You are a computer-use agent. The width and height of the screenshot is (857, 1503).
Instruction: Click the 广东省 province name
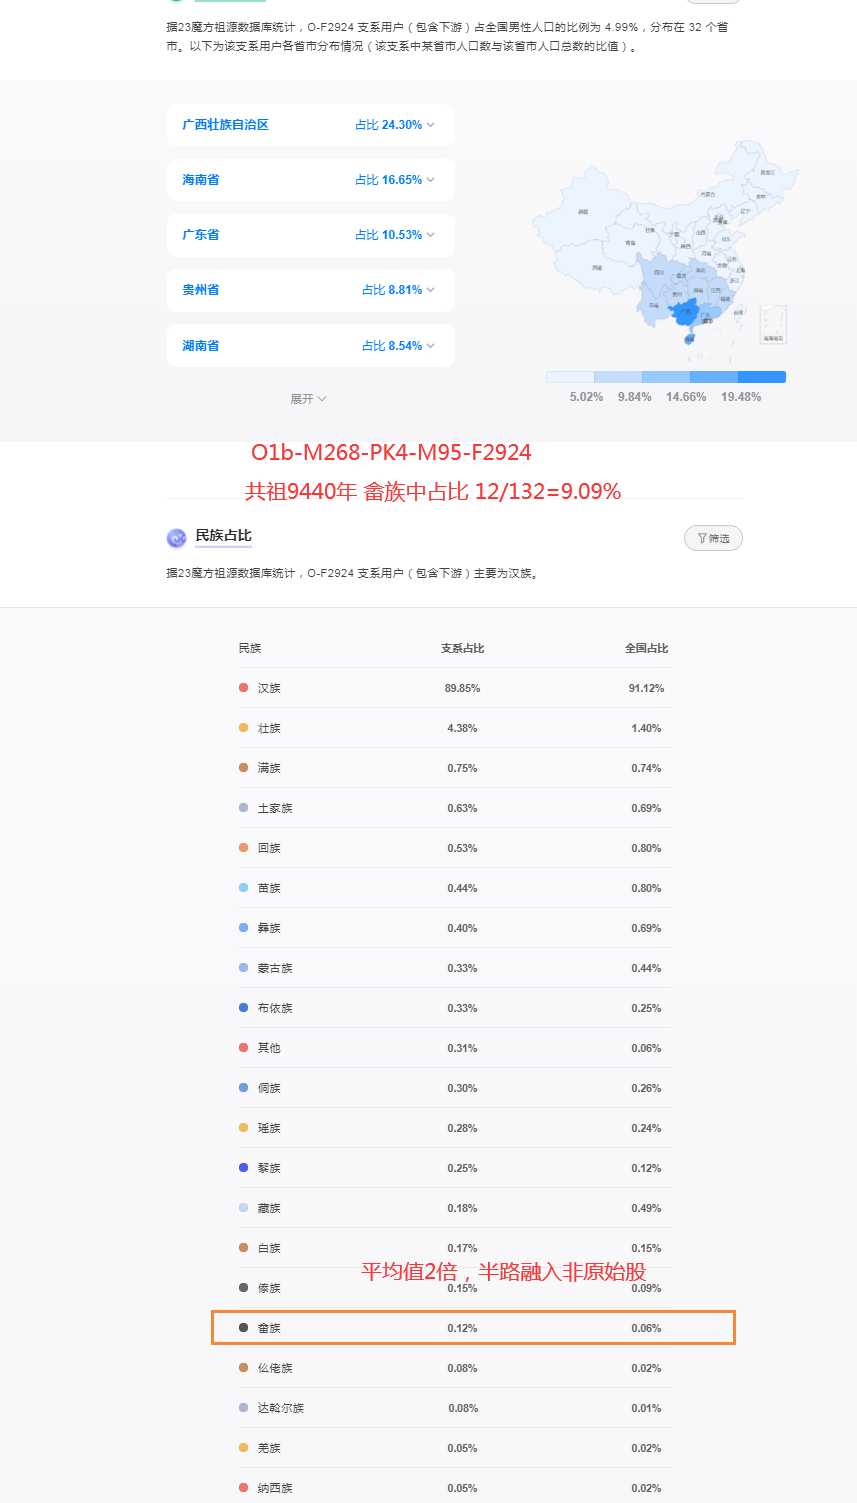[200, 235]
